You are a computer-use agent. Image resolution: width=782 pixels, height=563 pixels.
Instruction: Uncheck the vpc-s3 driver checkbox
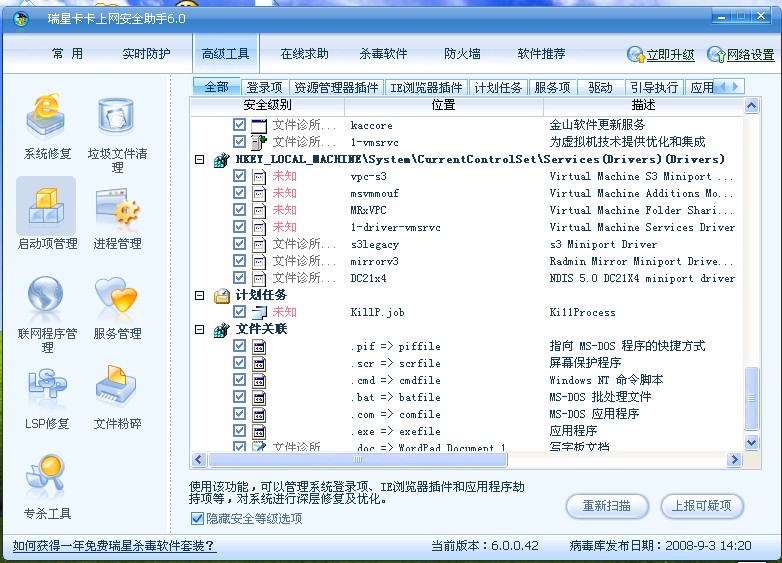pyautogui.click(x=239, y=176)
